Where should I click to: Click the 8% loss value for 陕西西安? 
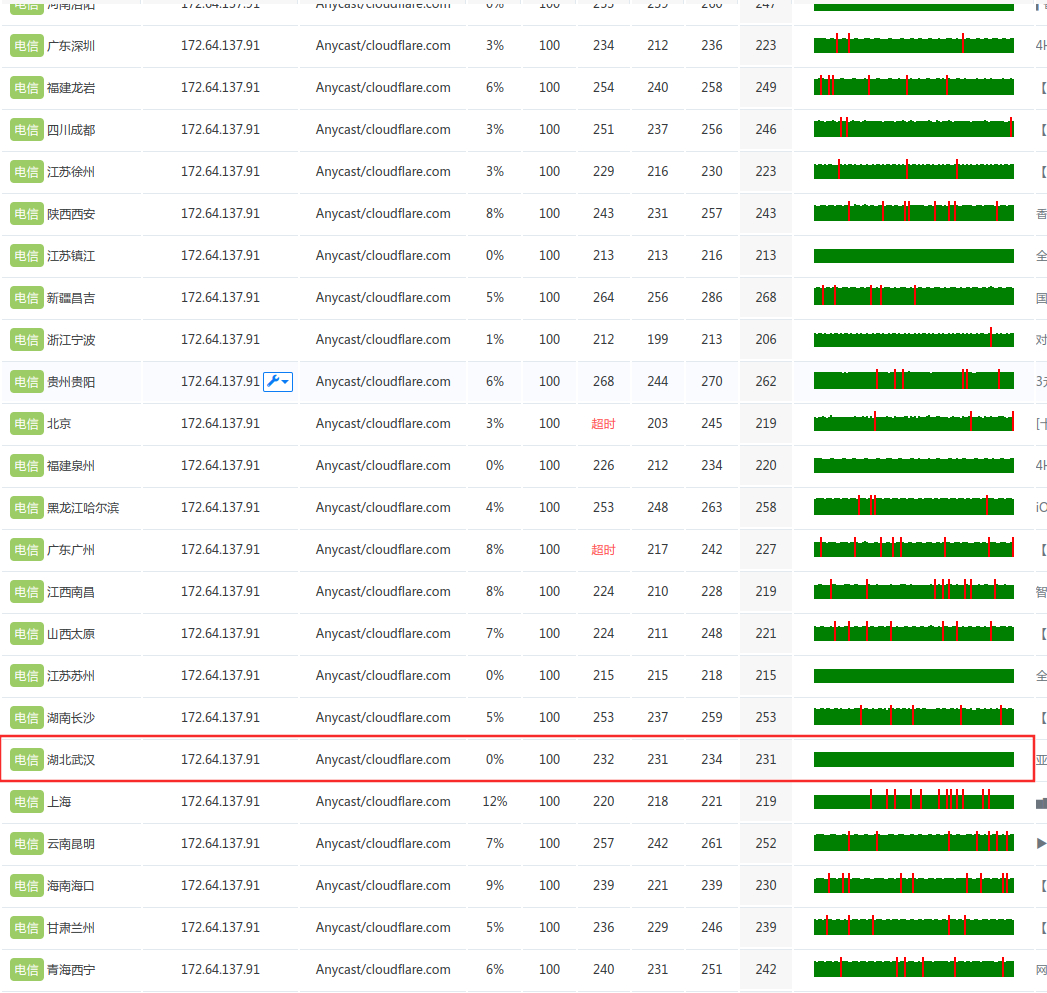(x=495, y=214)
